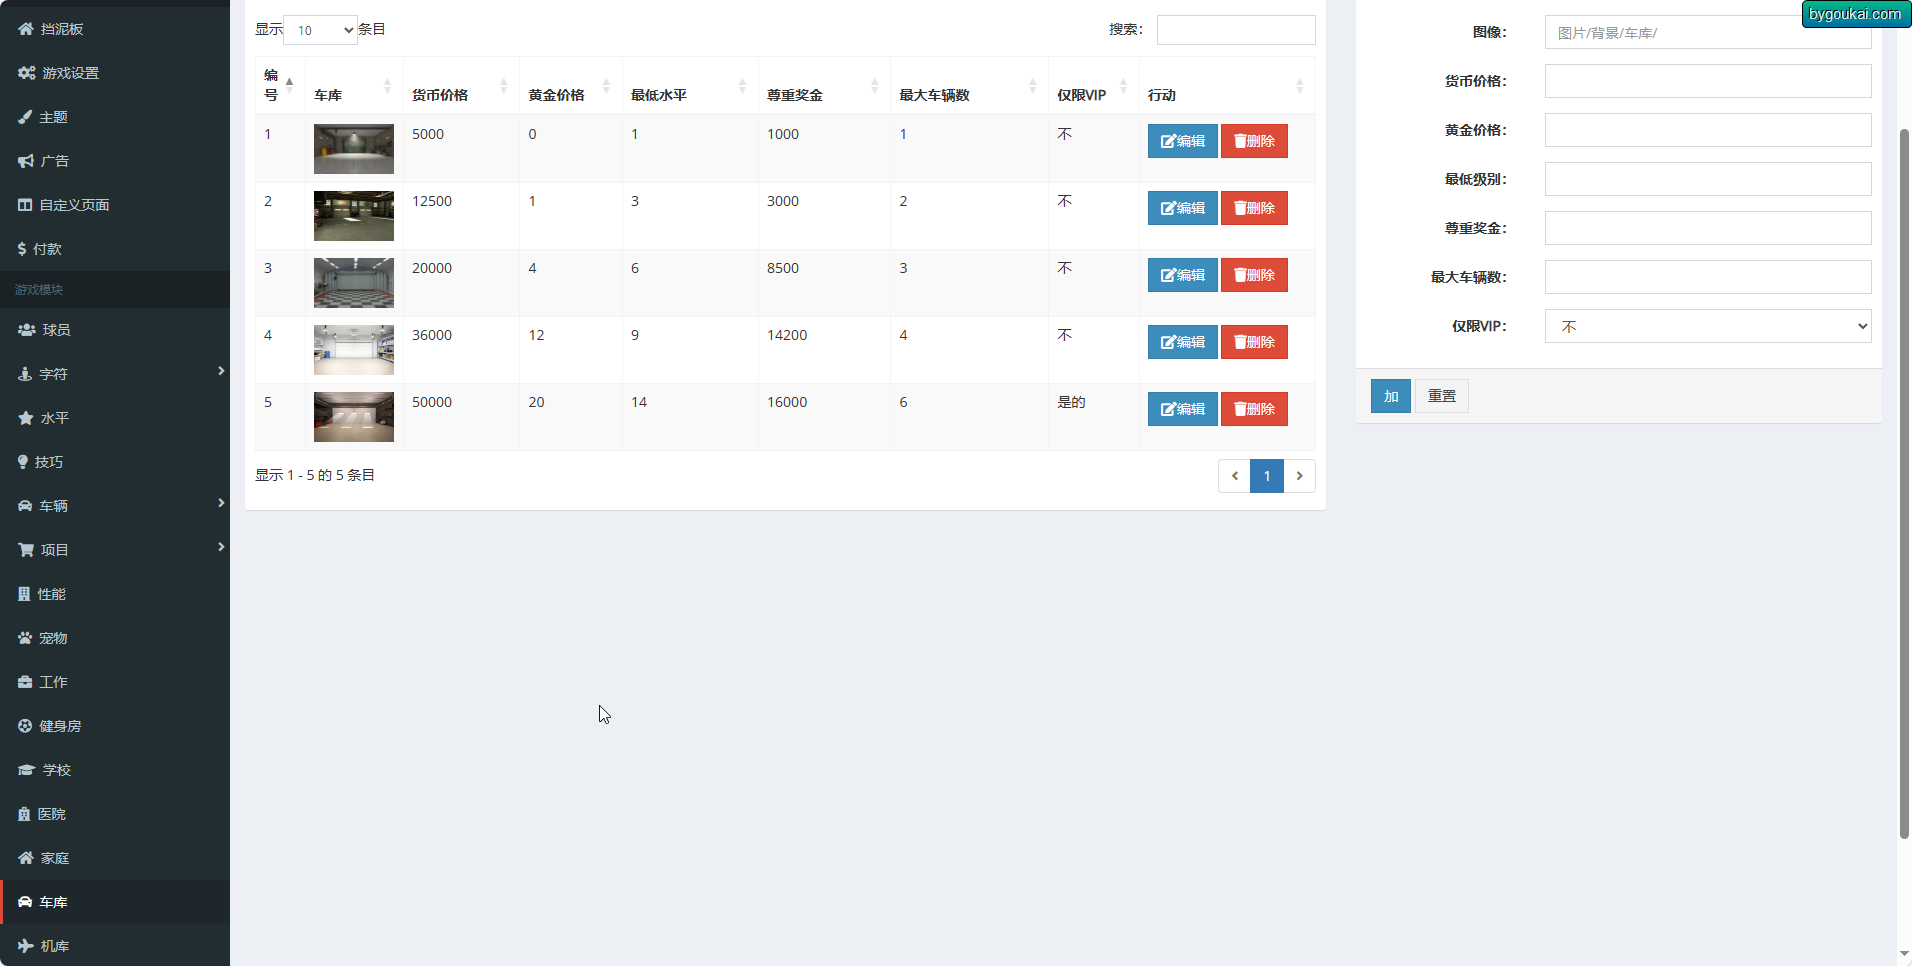The height and width of the screenshot is (966, 1912).
Task: Click the thumbnail image of garage 3
Action: (354, 283)
